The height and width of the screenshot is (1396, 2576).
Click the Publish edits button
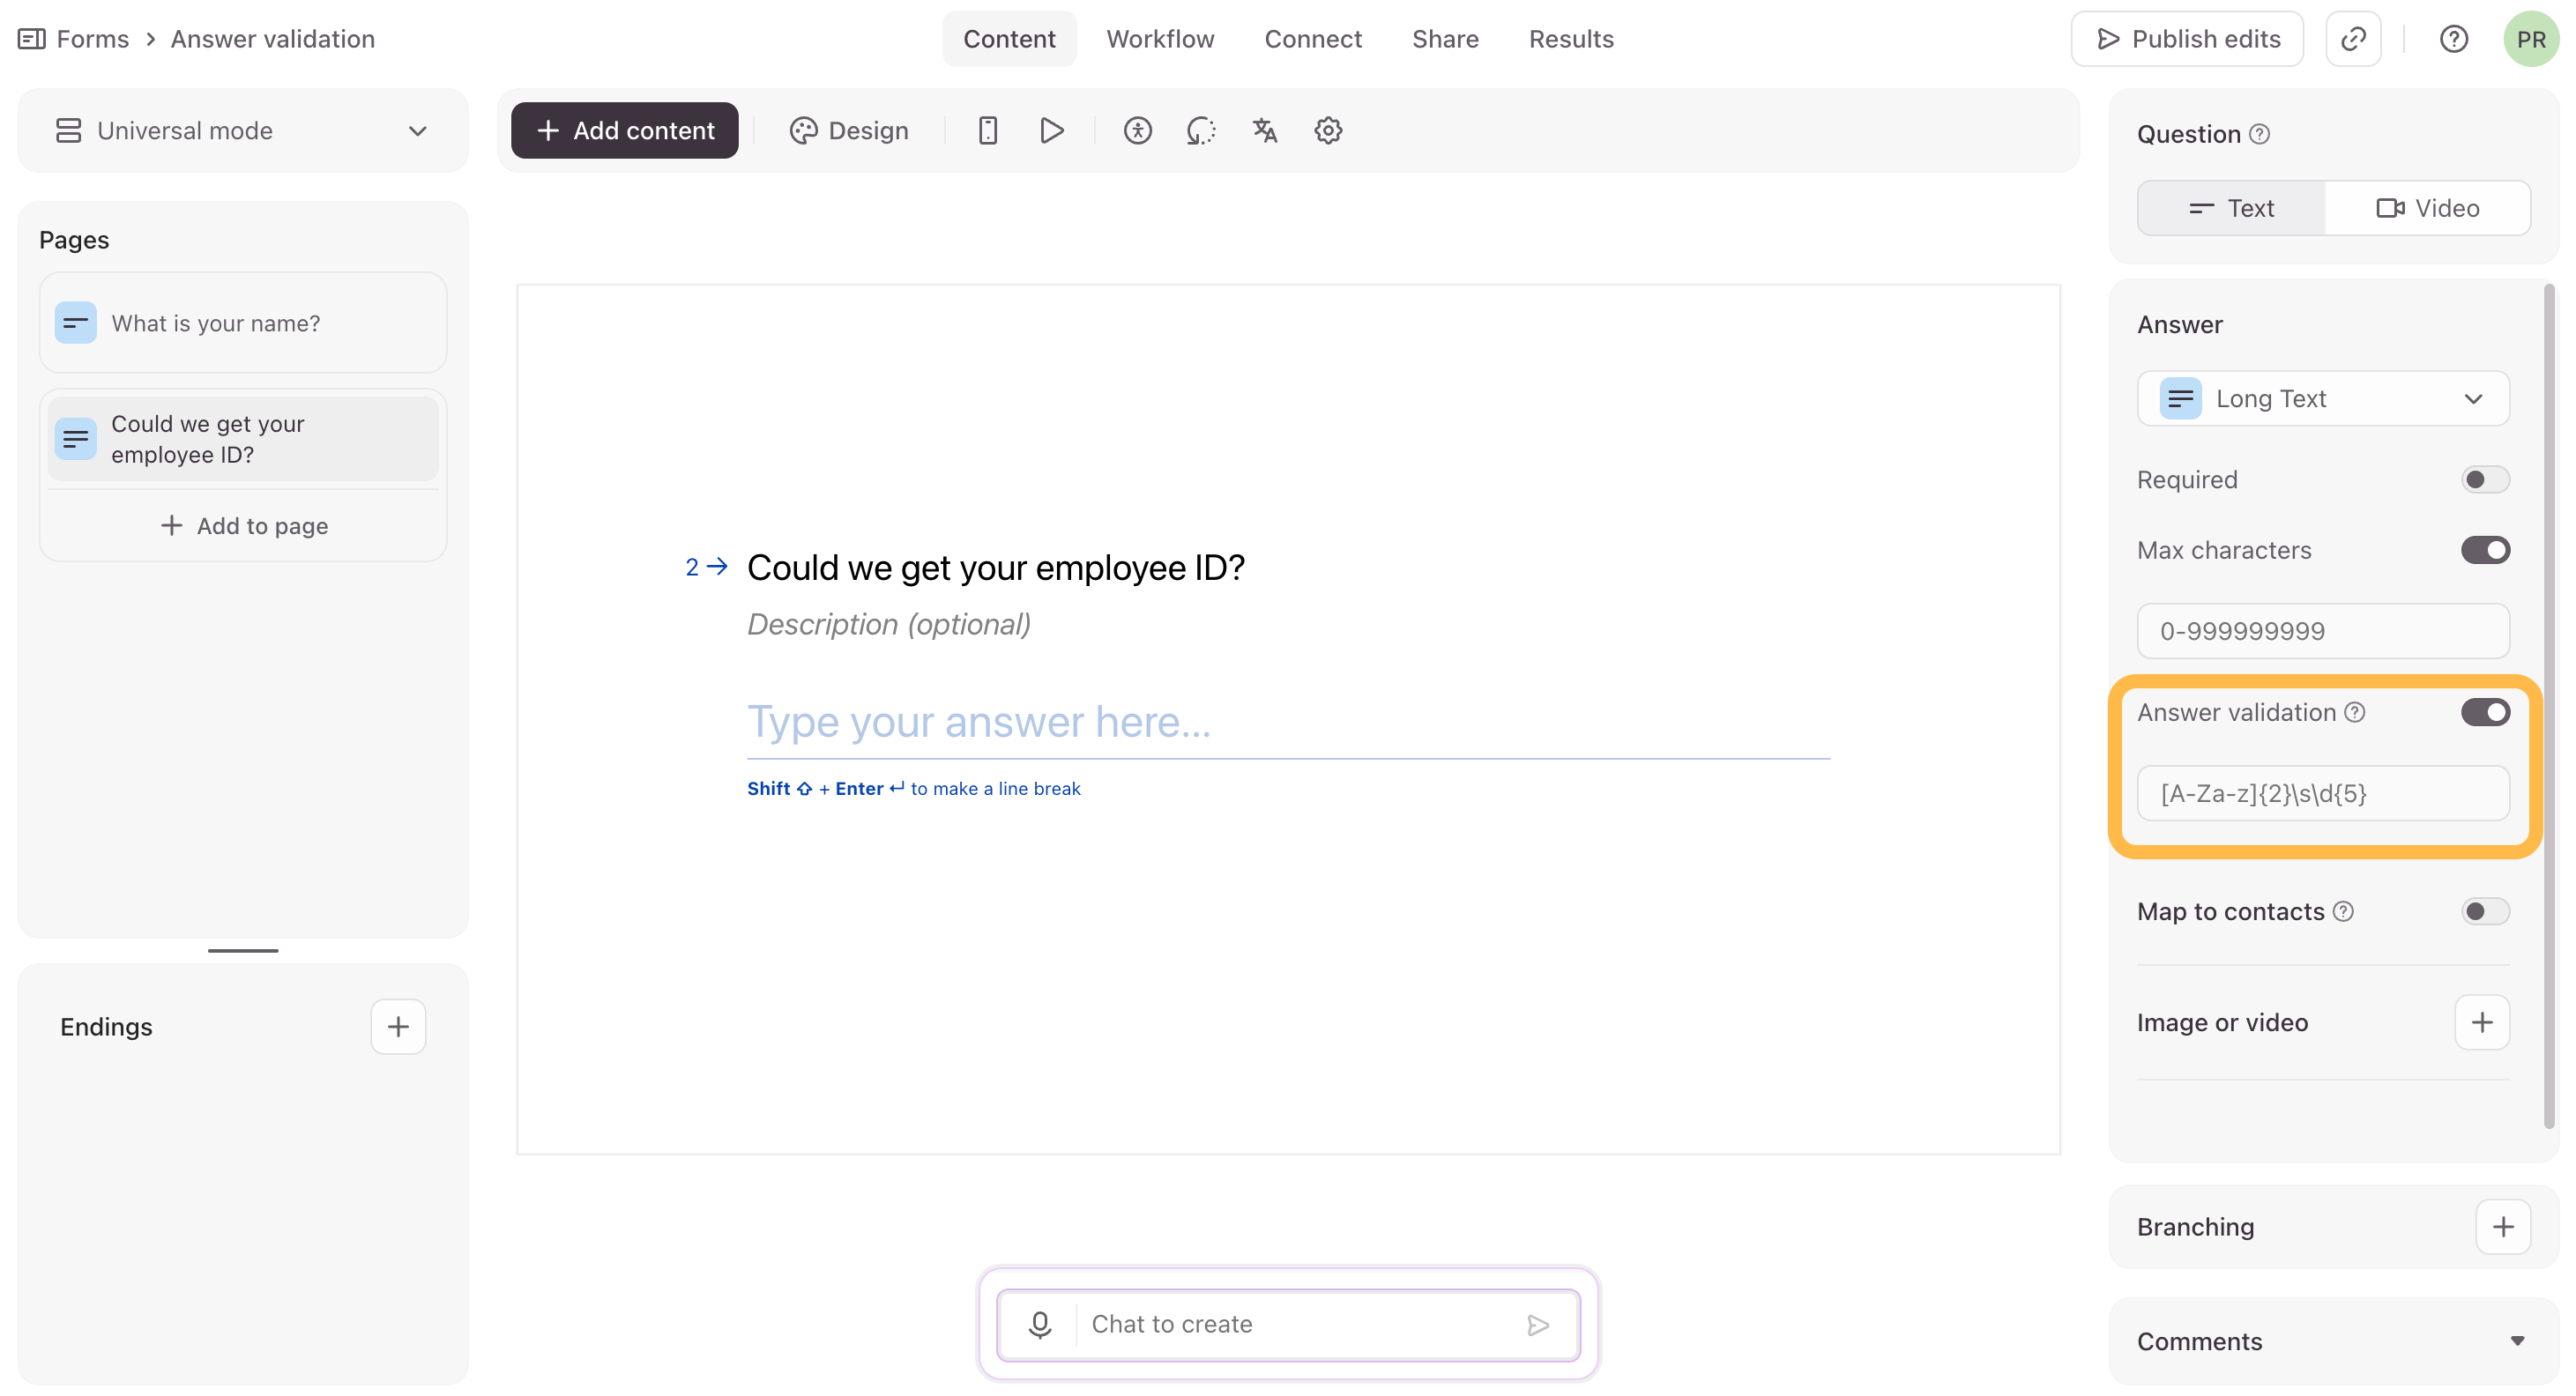(x=2186, y=39)
